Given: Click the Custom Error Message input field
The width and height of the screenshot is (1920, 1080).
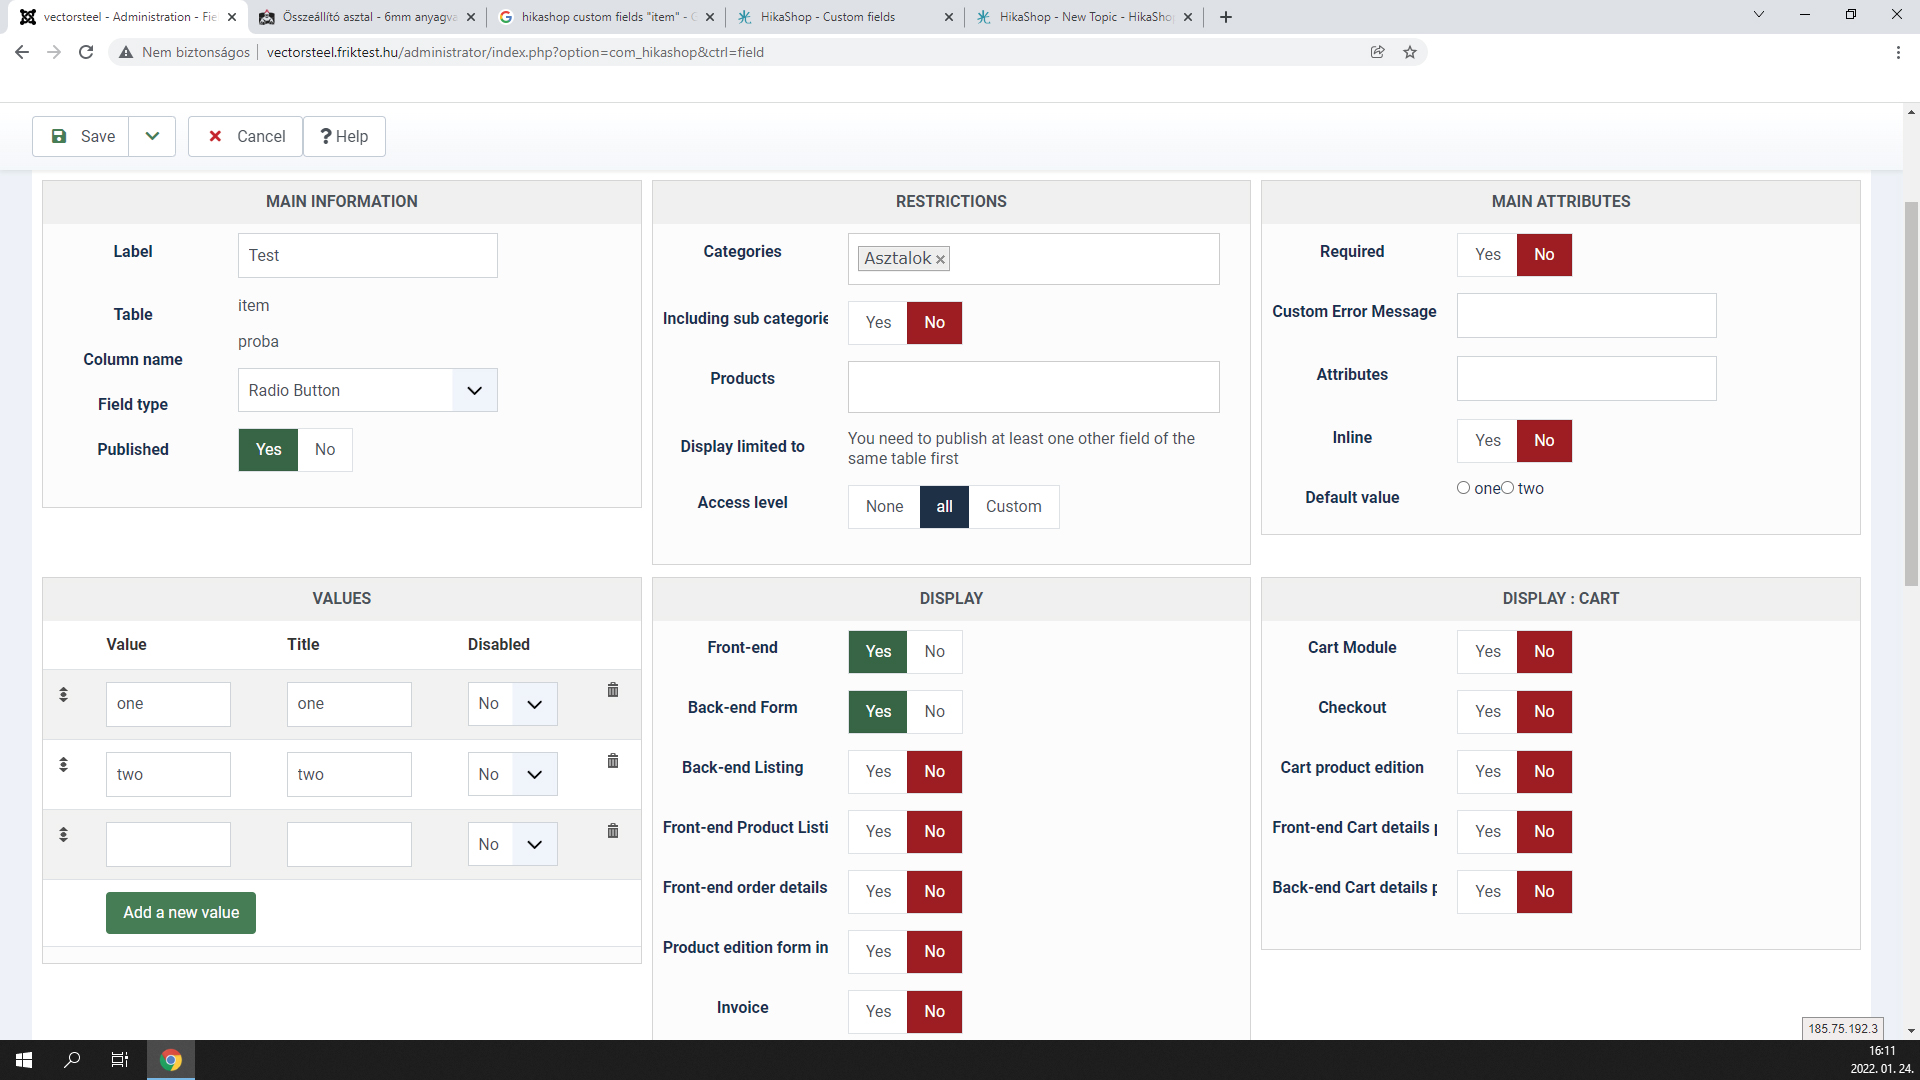Looking at the screenshot, I should click(1586, 316).
